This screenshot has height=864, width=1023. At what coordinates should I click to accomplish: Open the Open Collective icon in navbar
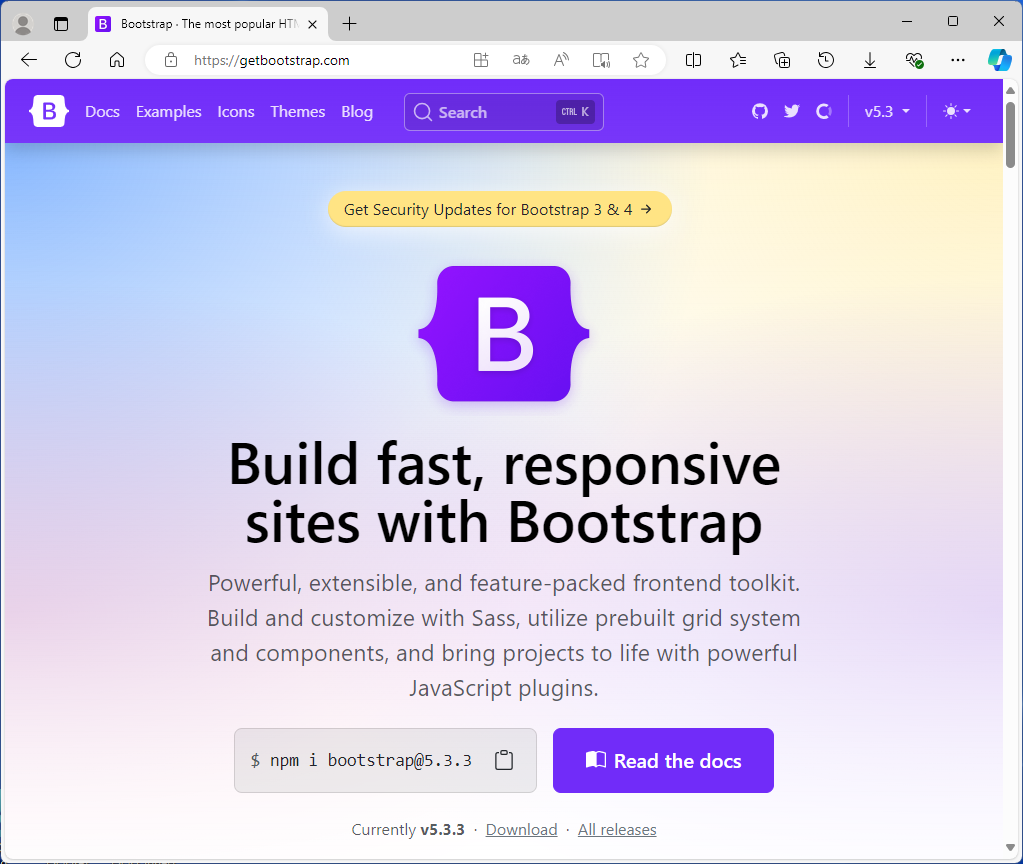824,112
